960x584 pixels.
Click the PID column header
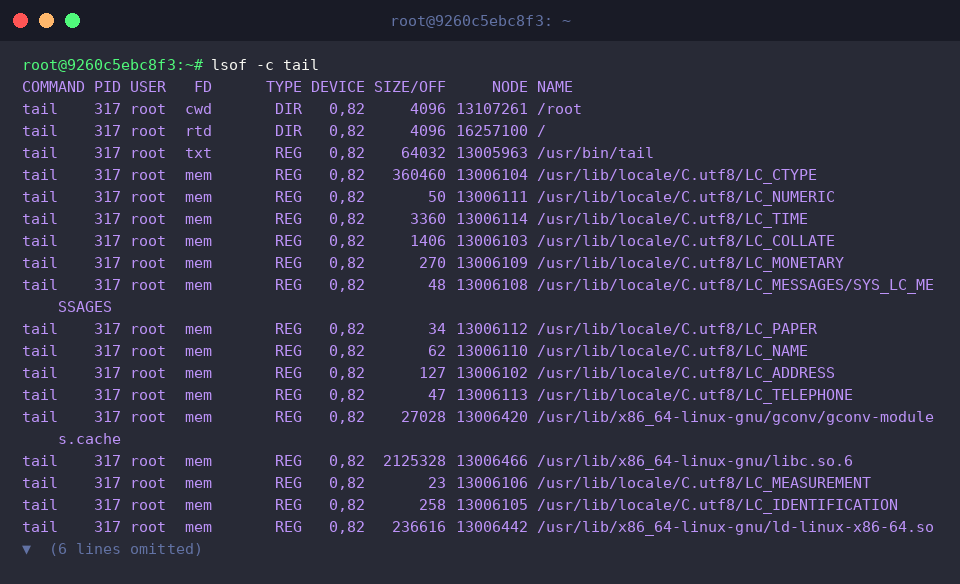(x=107, y=87)
